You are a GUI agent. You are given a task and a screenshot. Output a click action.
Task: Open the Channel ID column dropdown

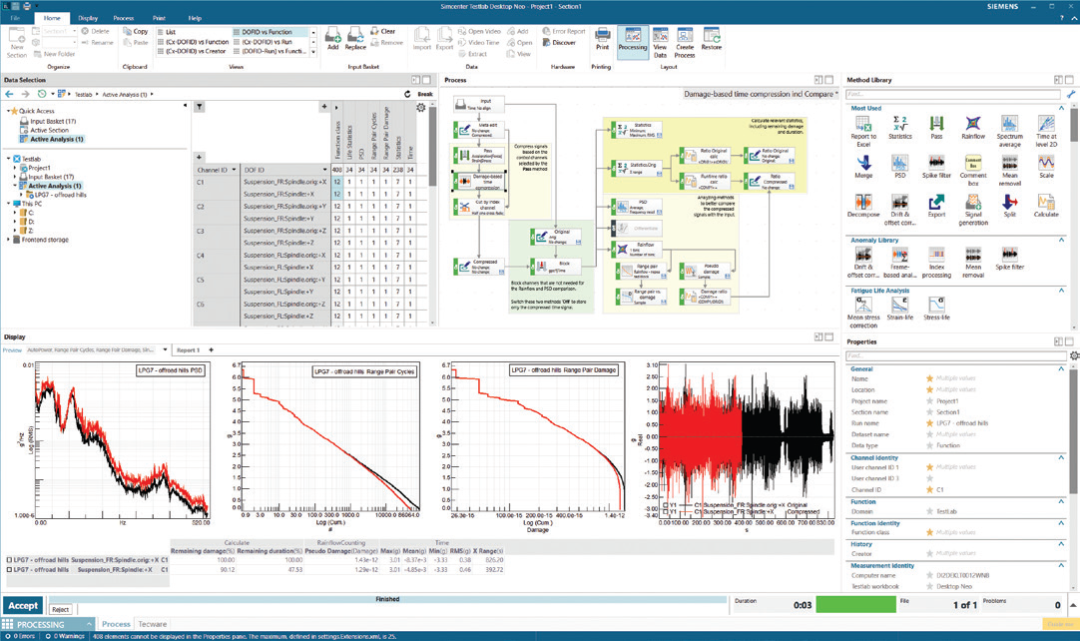[234, 169]
